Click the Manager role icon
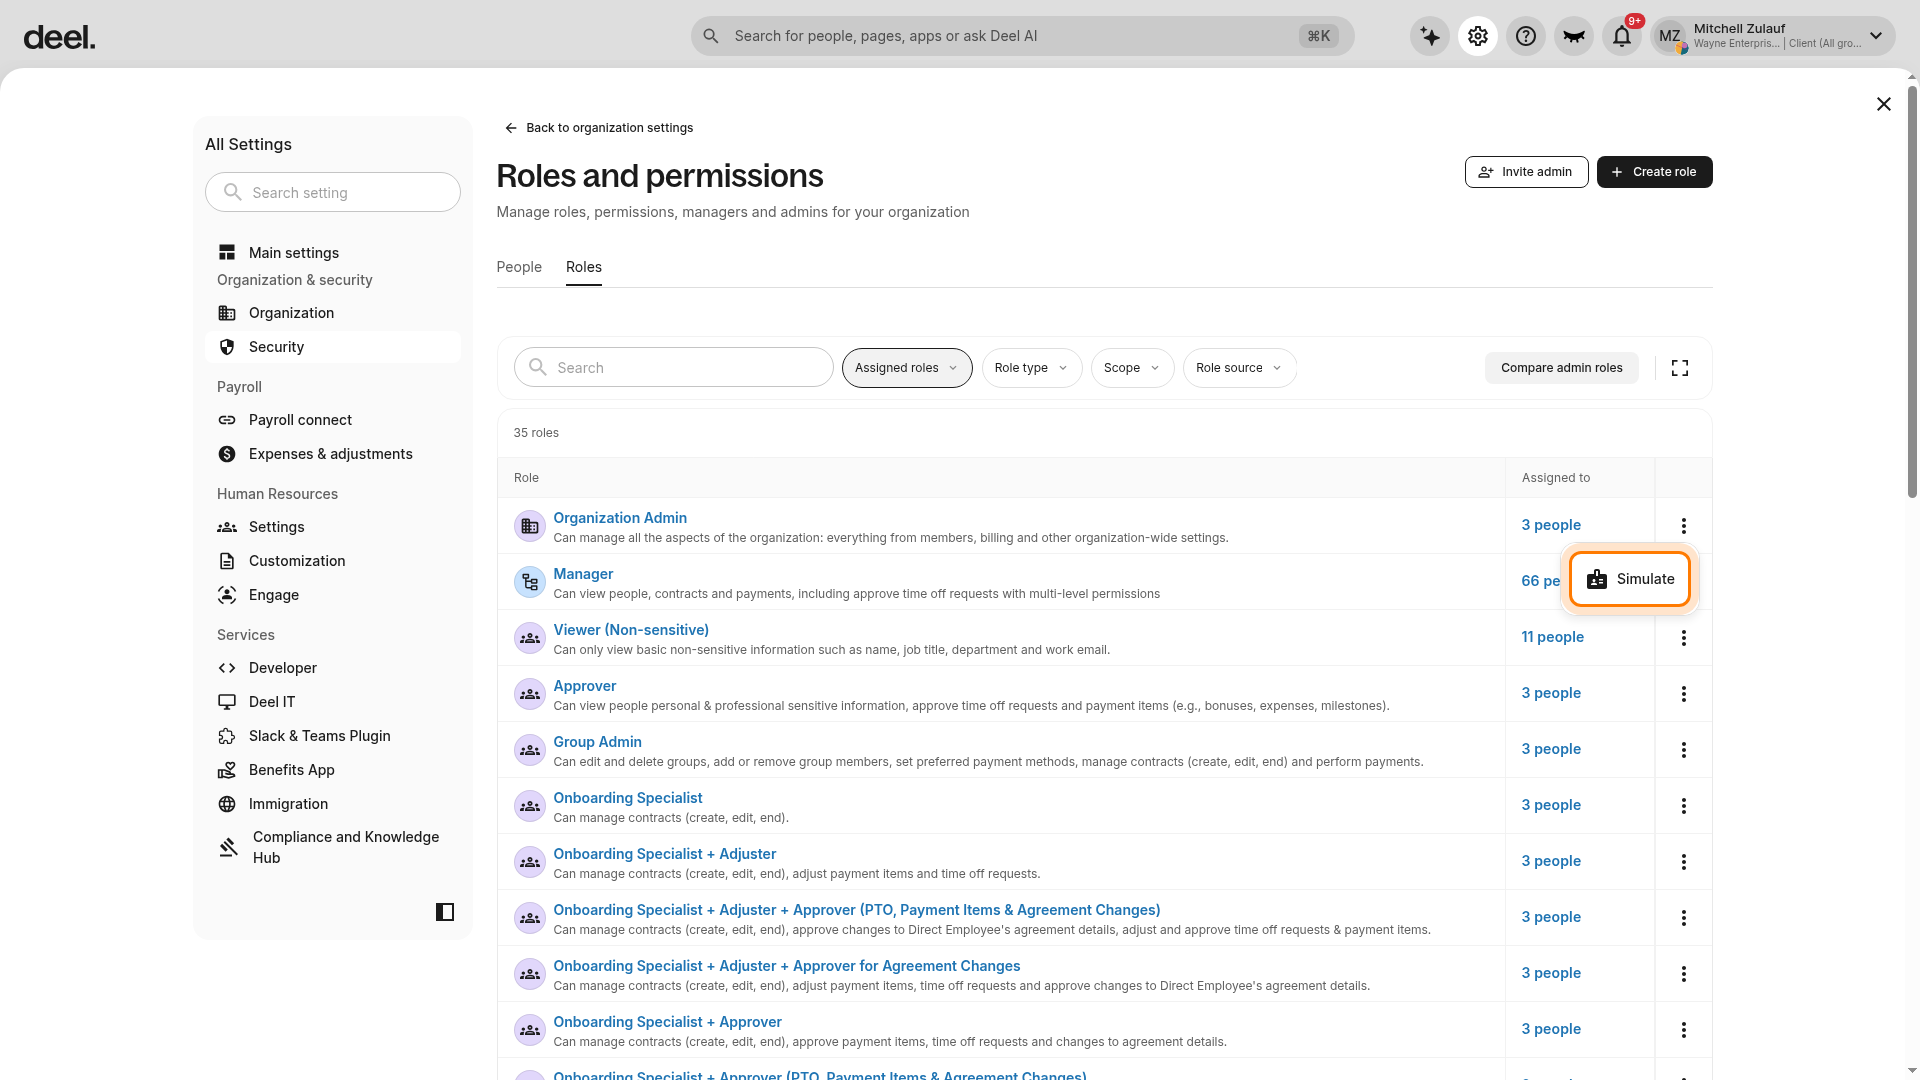Image resolution: width=1920 pixels, height=1080 pixels. tap(530, 582)
